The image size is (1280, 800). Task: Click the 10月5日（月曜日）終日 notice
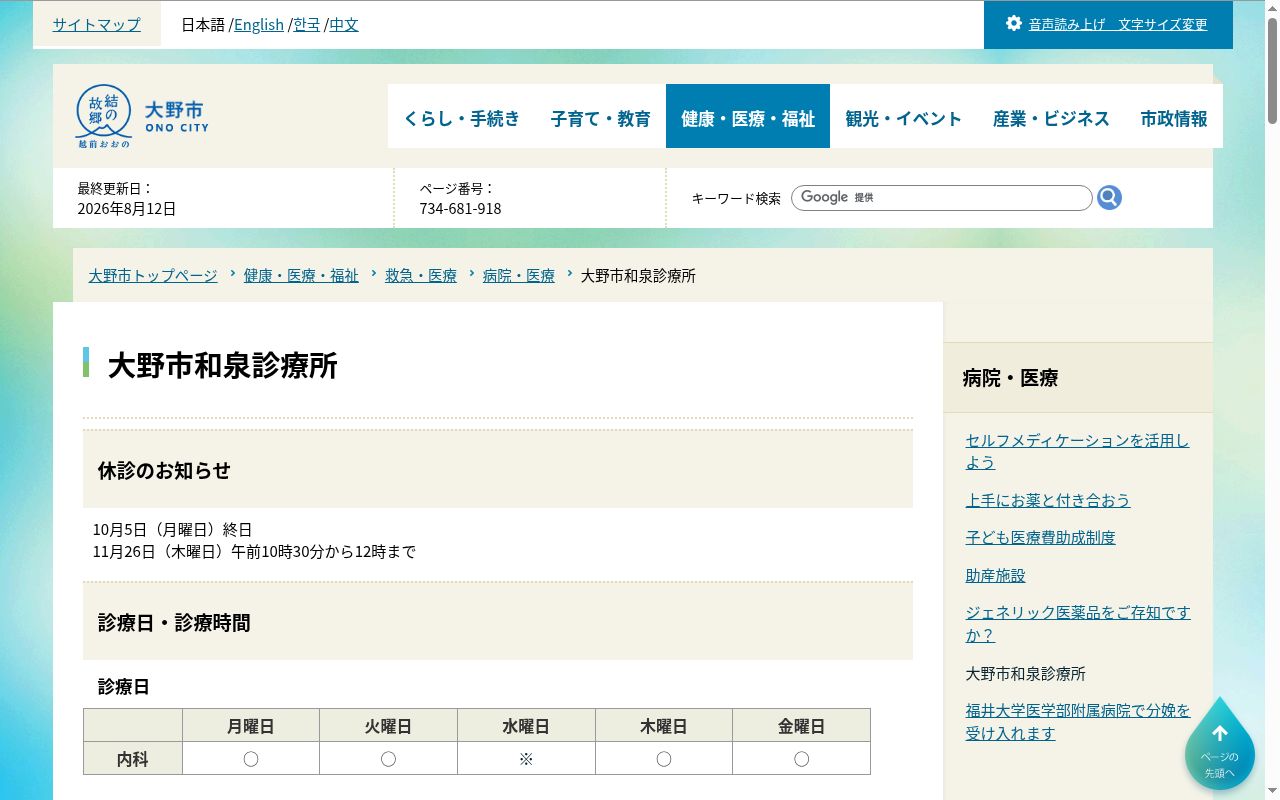pos(173,529)
